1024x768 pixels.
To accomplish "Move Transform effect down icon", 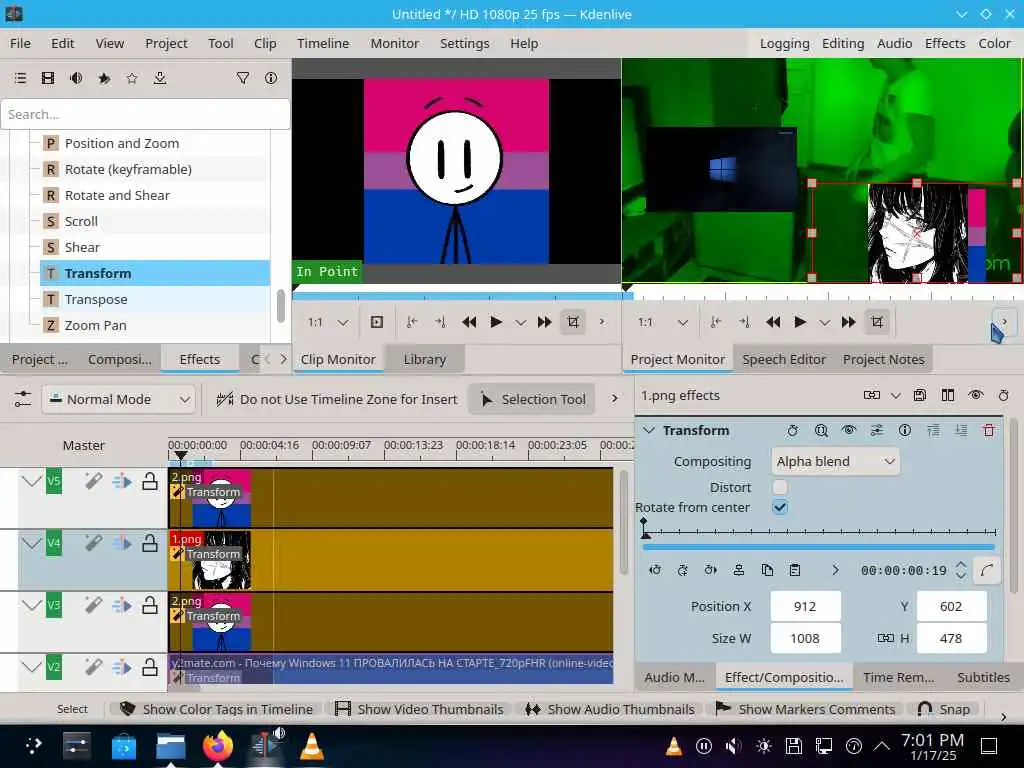I will [x=961, y=430].
